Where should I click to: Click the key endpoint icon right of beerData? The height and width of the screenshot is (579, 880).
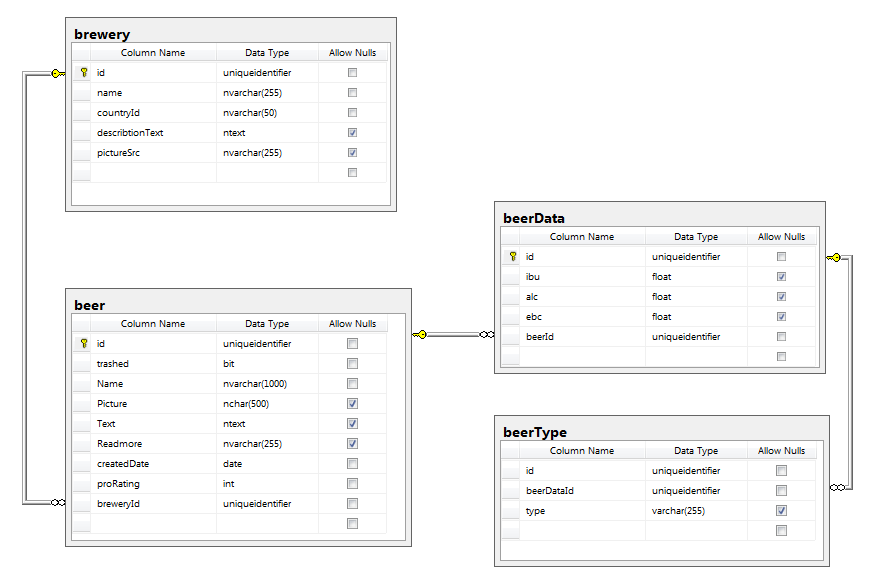click(x=836, y=256)
